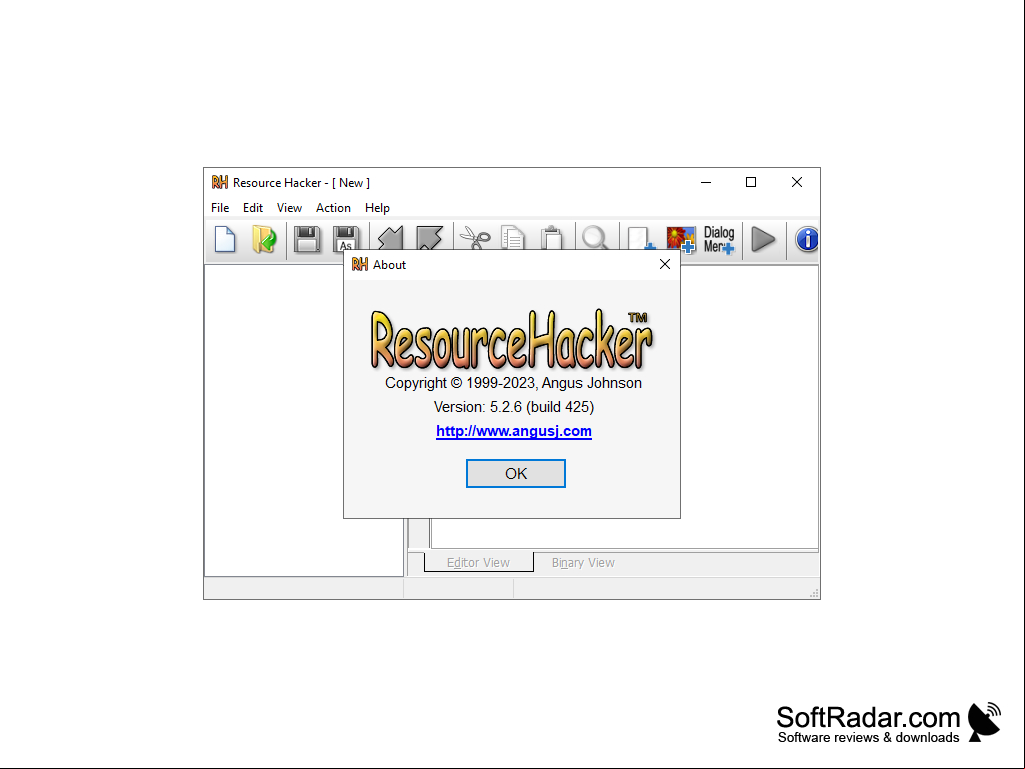Add a new blank resource icon
This screenshot has height=769, width=1025.
coord(640,239)
